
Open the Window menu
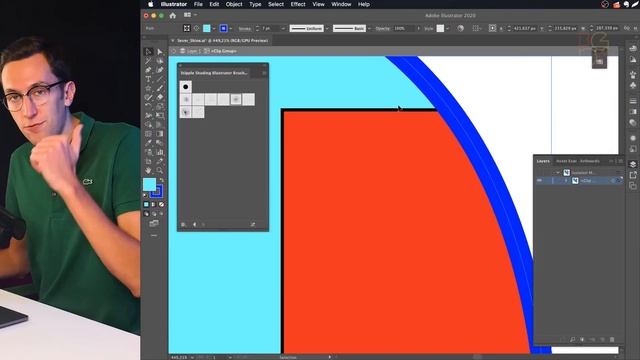(x=341, y=4)
